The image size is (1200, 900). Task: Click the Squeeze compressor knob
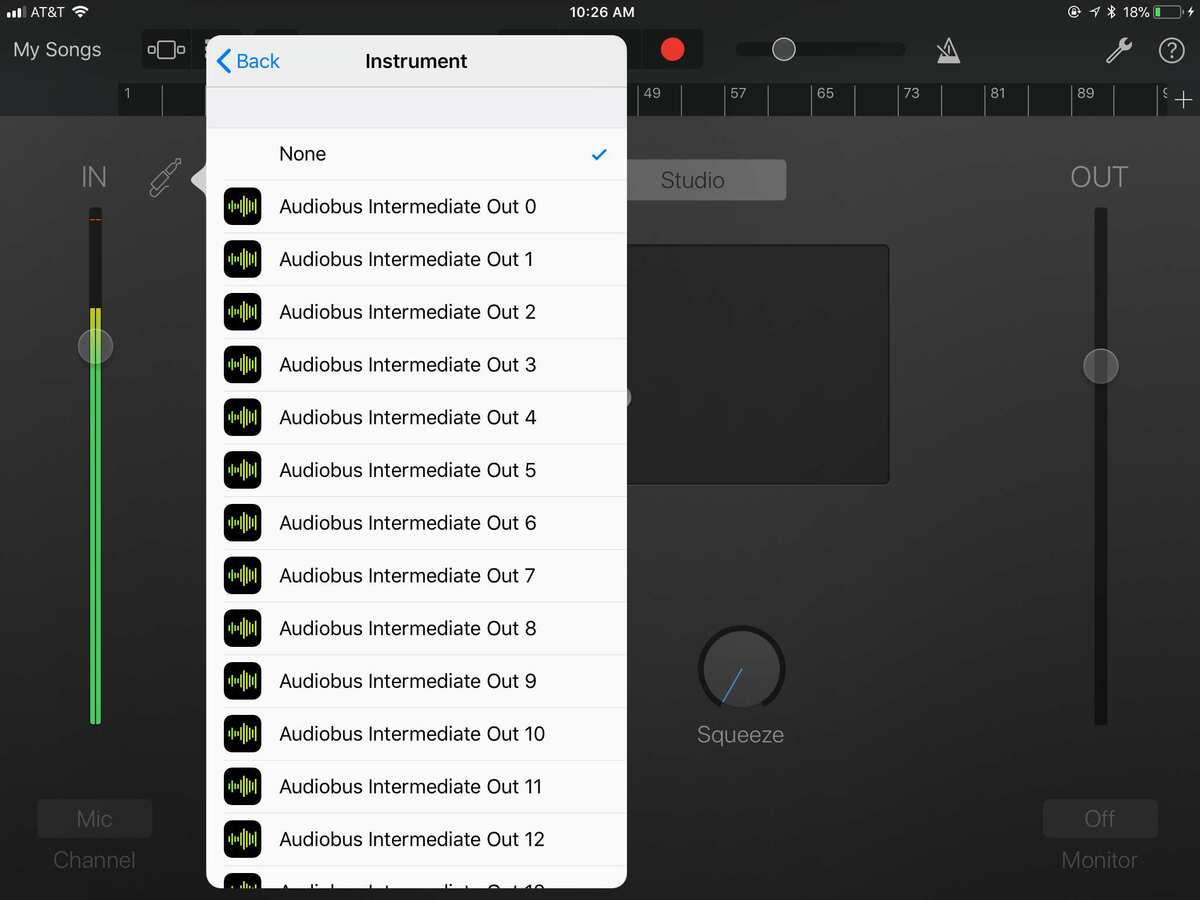[741, 670]
